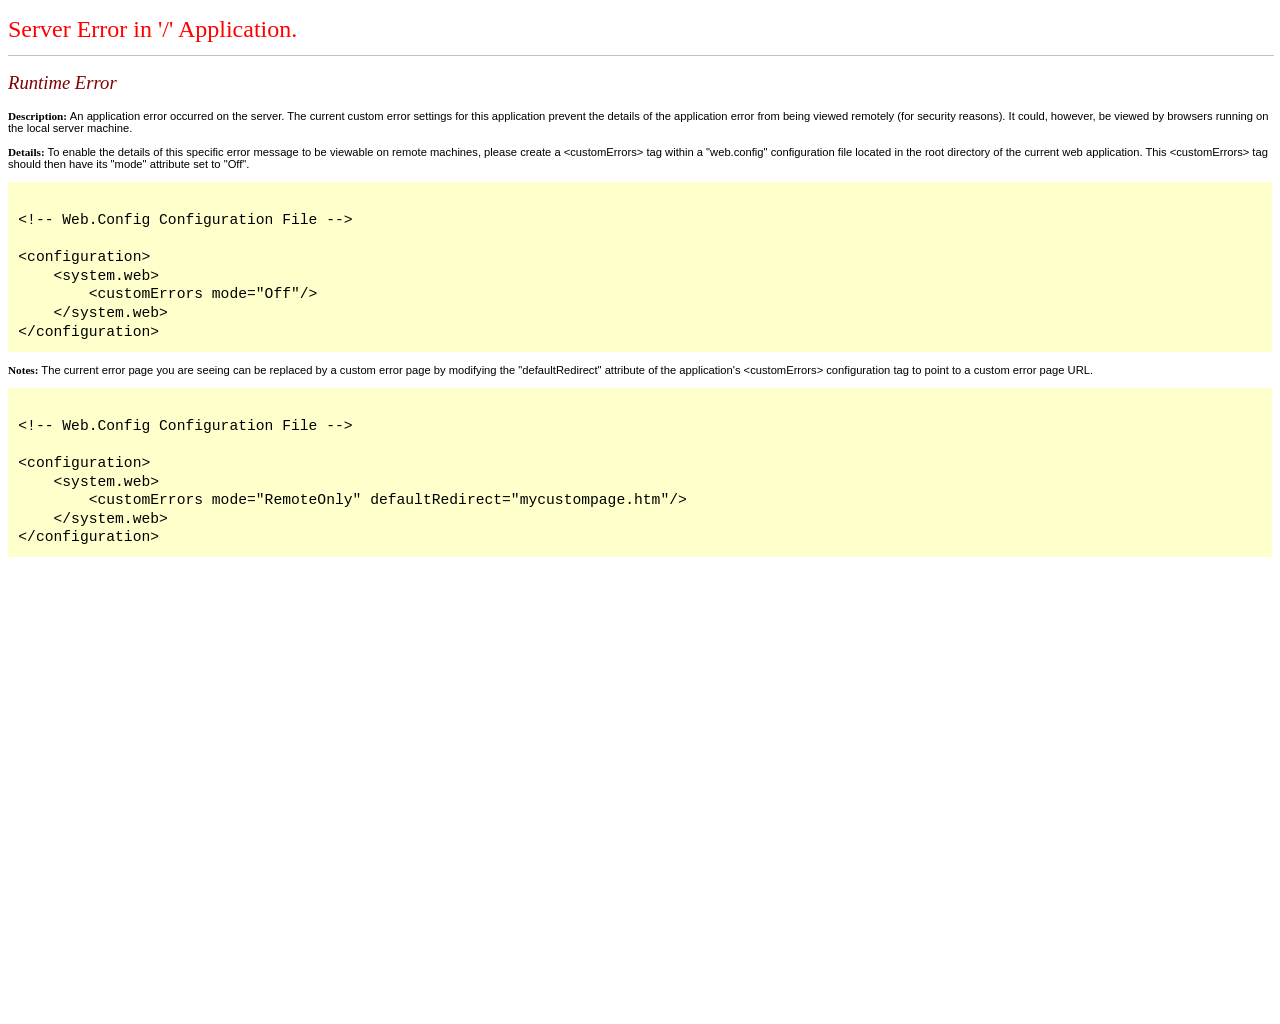Click the 'Server Error in '/' Application.' heading
This screenshot has width=1280, height=1024.
152,30
